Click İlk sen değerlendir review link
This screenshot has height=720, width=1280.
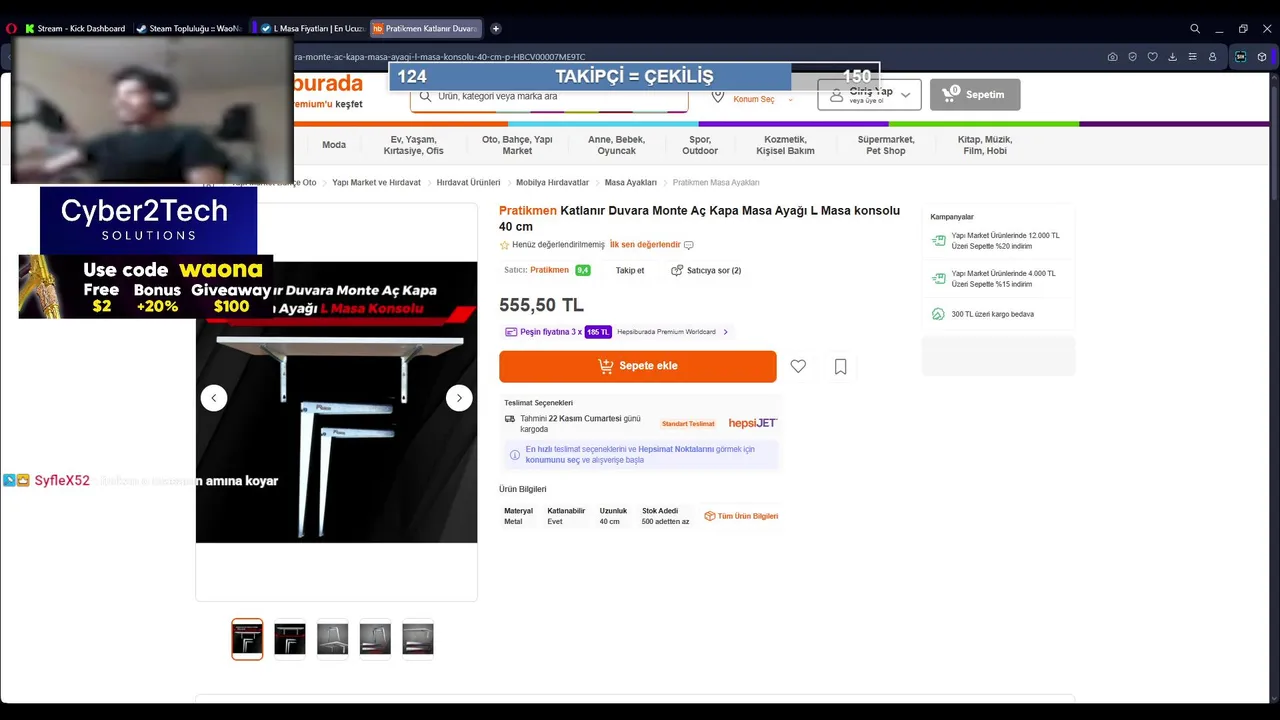[x=645, y=245]
